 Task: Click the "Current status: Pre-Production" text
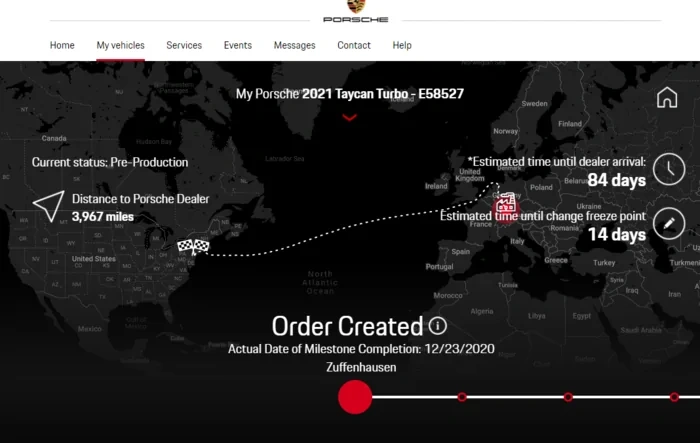click(x=110, y=162)
